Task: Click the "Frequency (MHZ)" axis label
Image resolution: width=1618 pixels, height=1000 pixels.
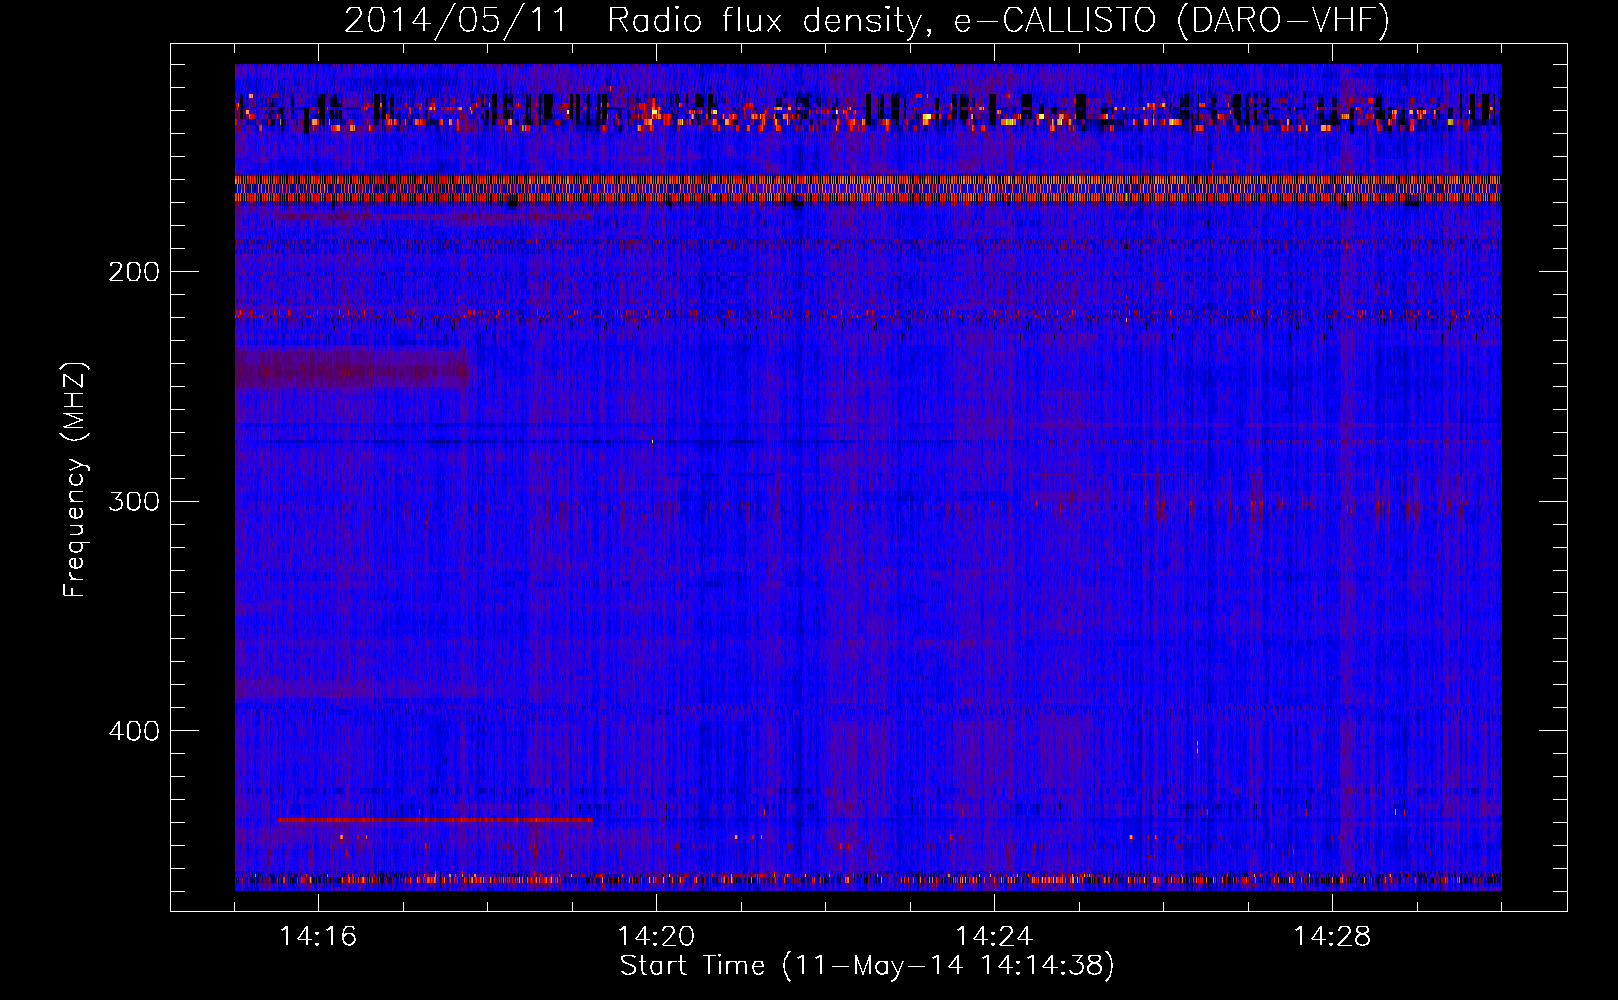Action: (x=75, y=480)
